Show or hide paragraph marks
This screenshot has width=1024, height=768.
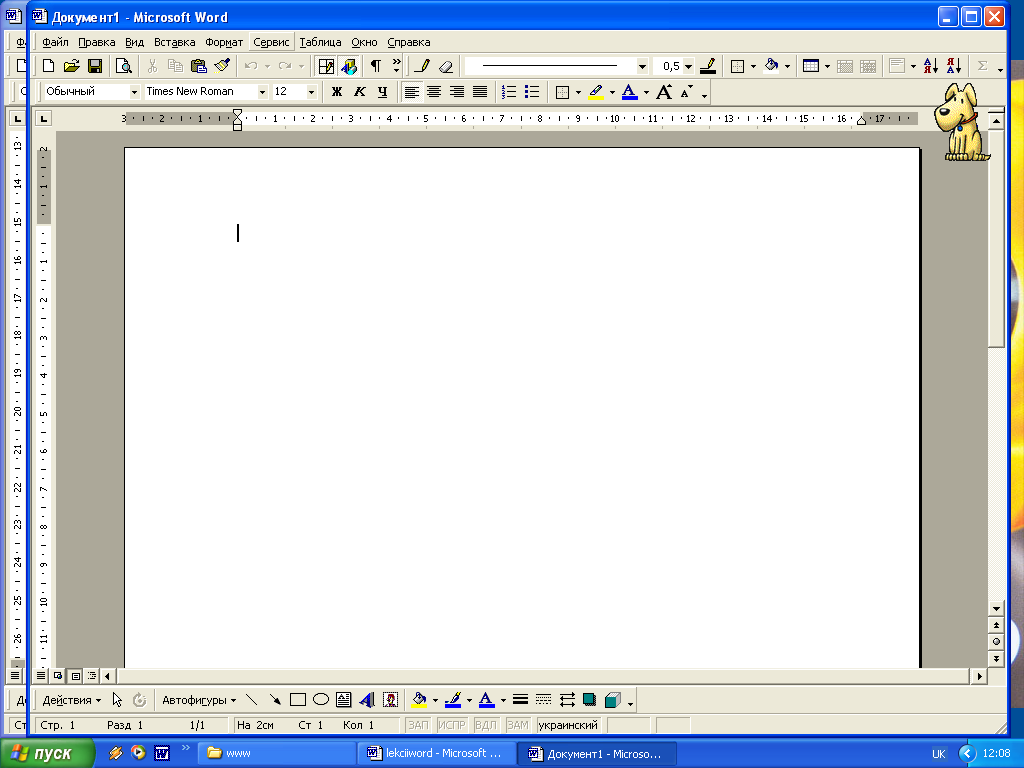(376, 66)
